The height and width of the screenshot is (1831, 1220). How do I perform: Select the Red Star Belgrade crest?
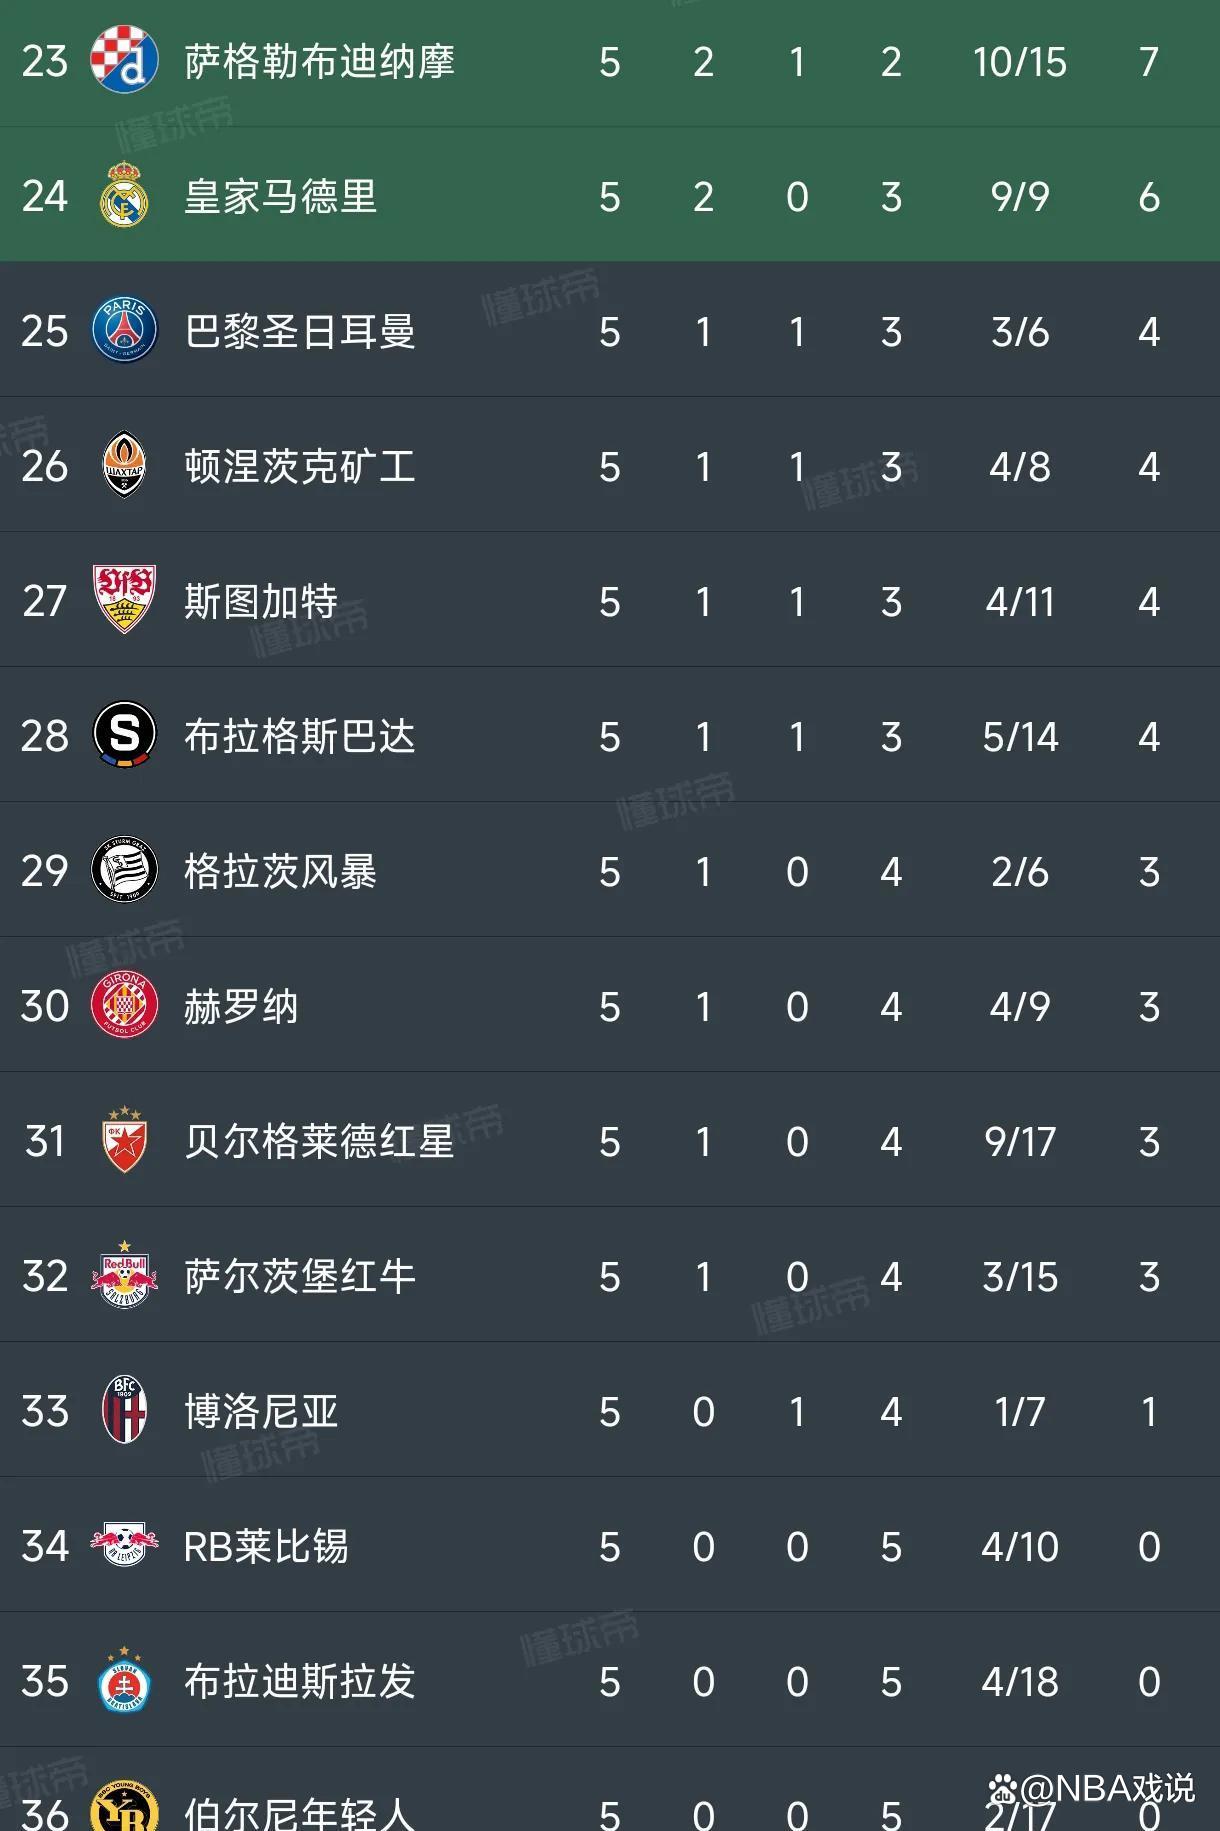[x=124, y=1142]
